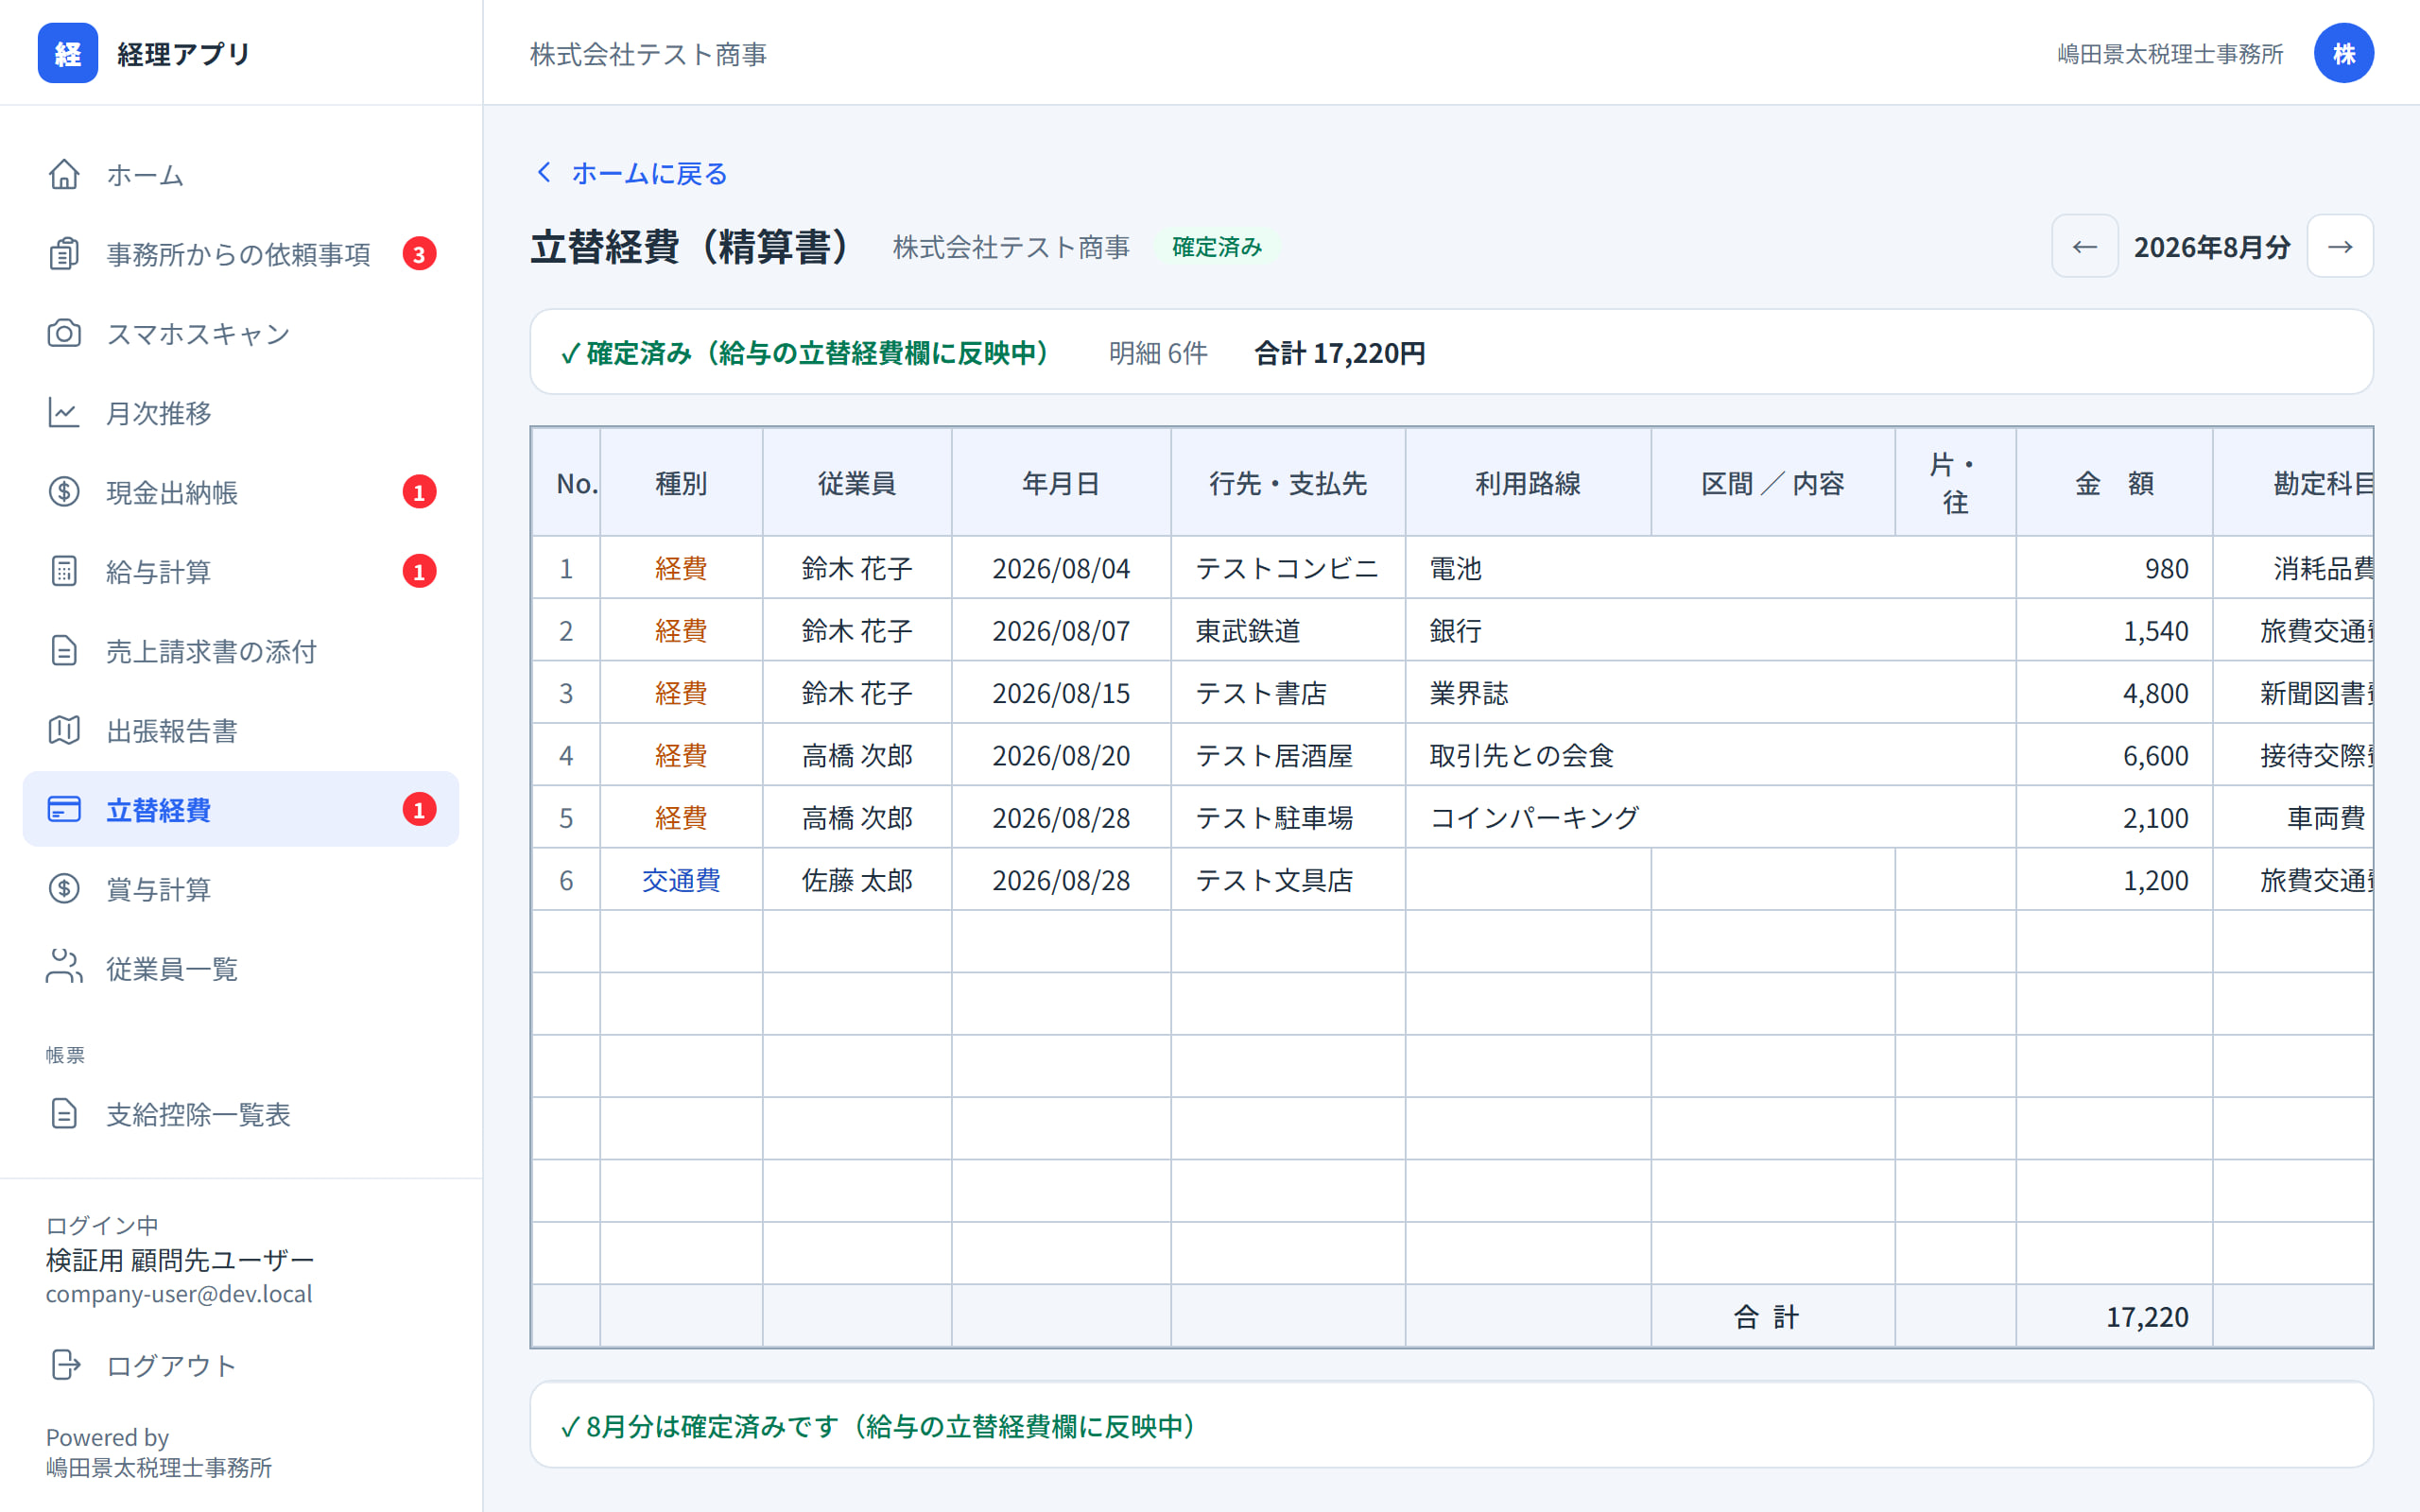2420x1512 pixels.
Task: Click the 経理アプリ logo icon
Action: pyautogui.click(x=67, y=53)
